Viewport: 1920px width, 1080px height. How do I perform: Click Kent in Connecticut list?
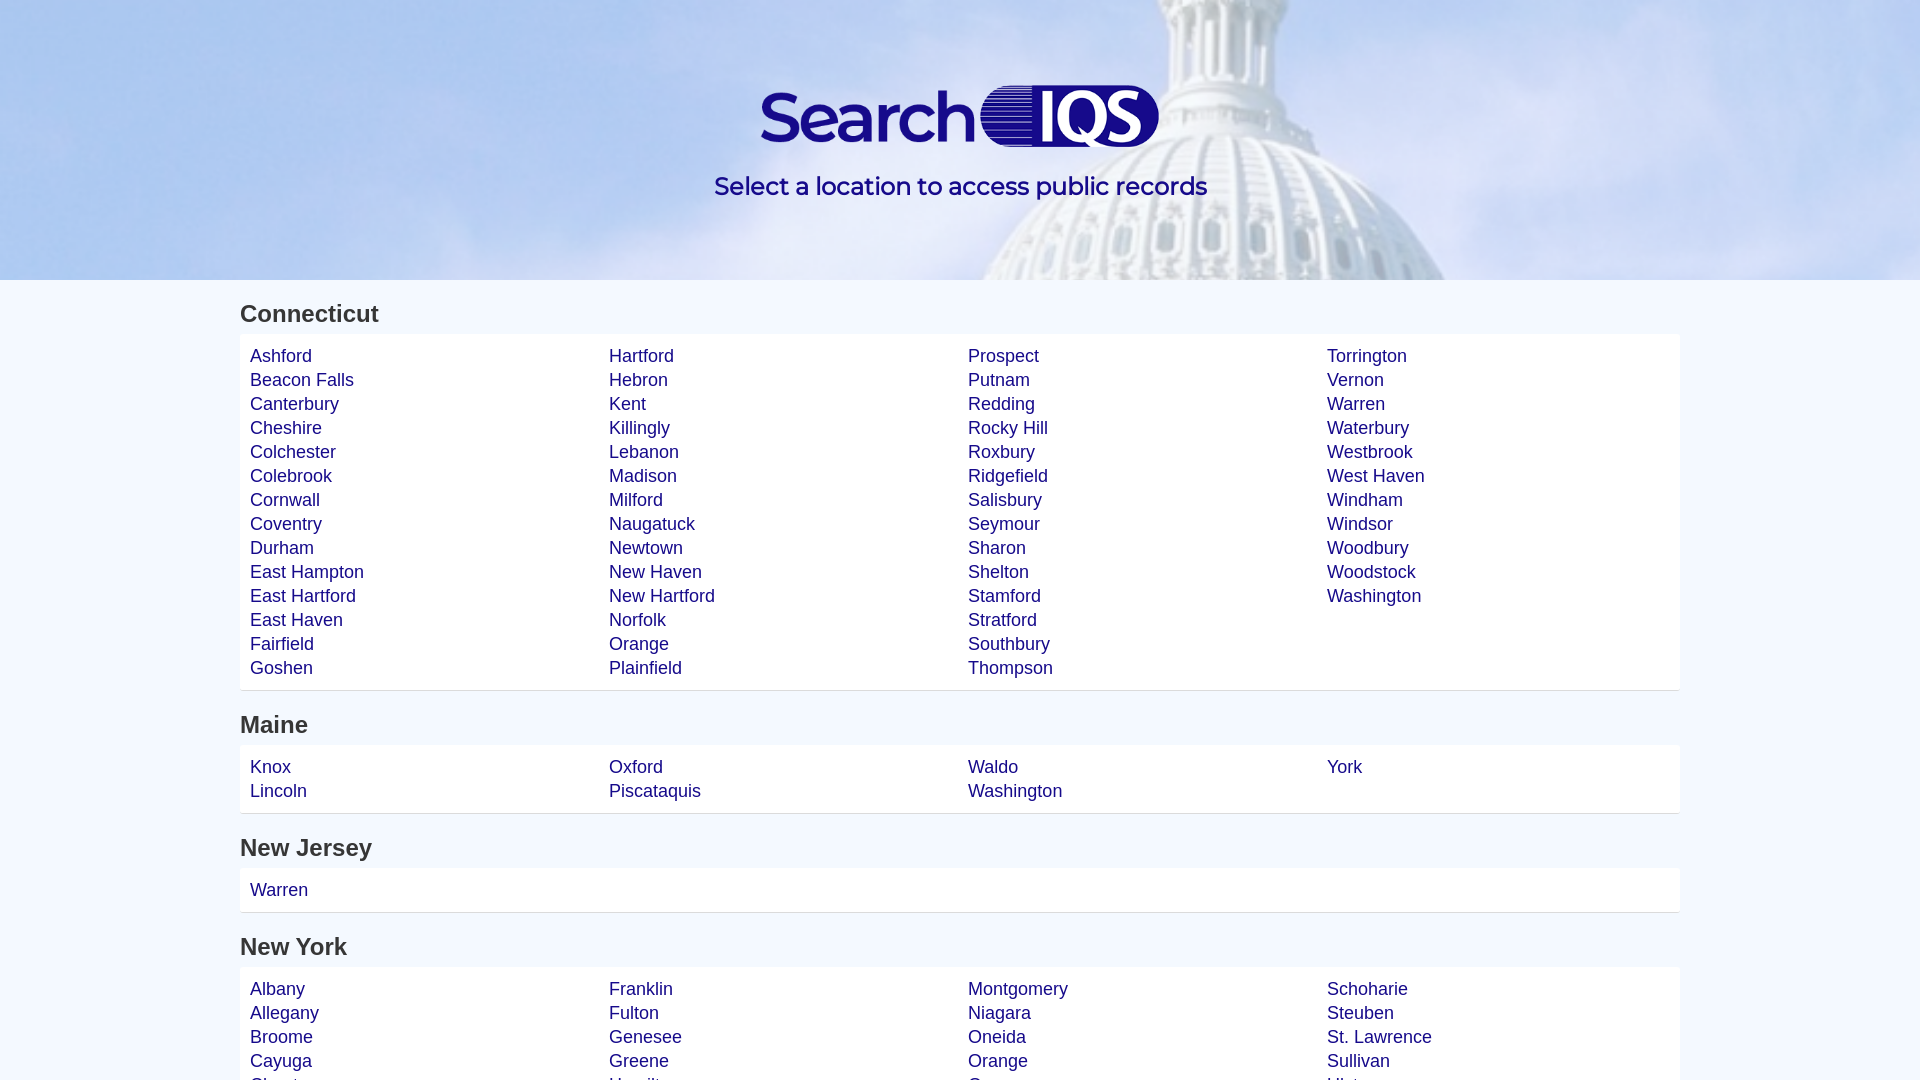[x=627, y=404]
